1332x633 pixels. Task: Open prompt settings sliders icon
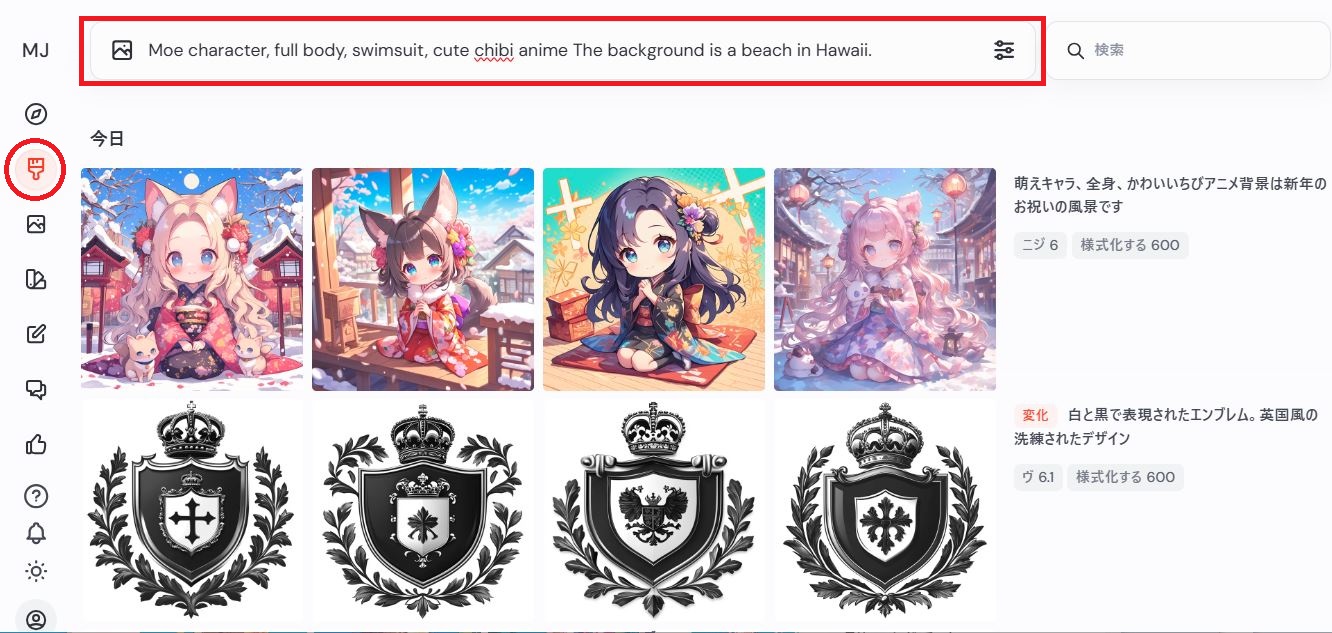1004,50
